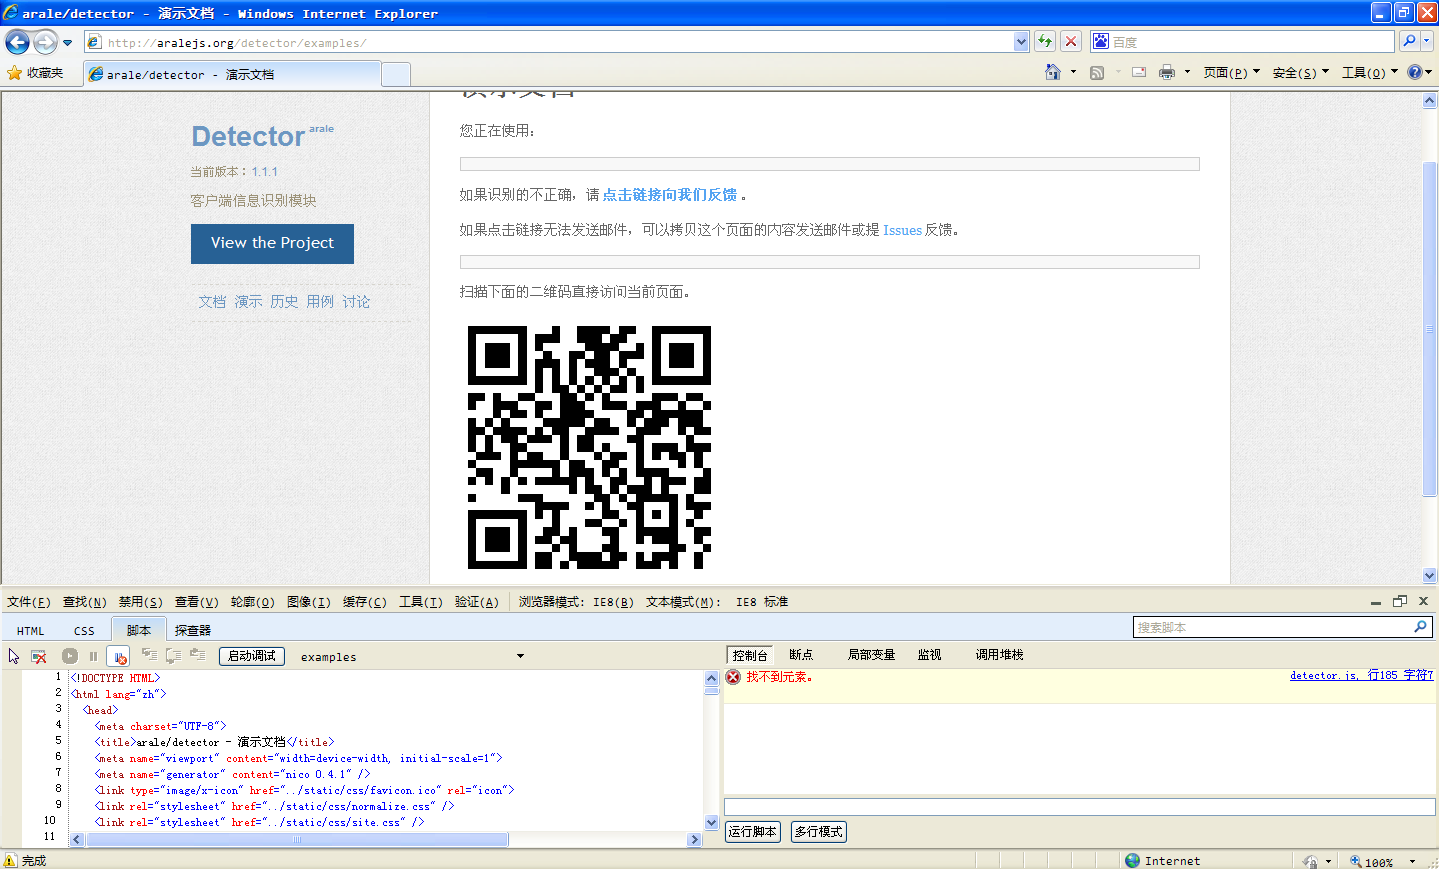The width and height of the screenshot is (1439, 869).
Task: Click the search magnifier button
Action: point(1409,41)
